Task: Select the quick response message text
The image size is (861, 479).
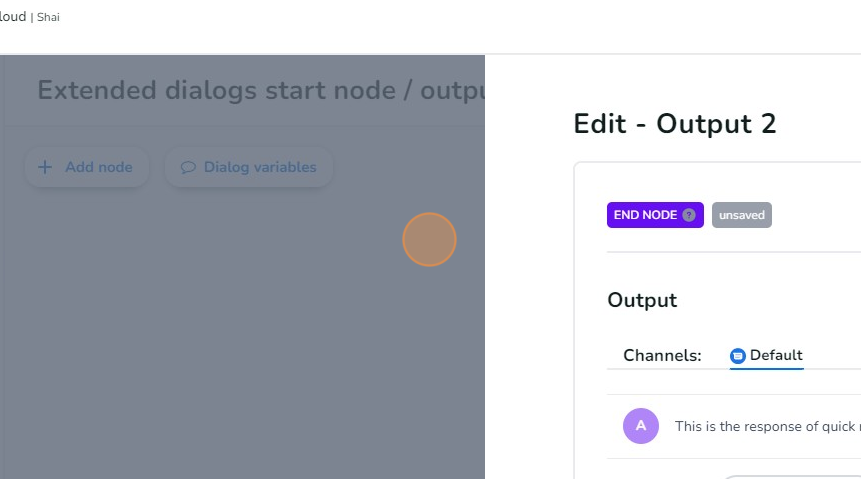Action: pyautogui.click(x=766, y=426)
